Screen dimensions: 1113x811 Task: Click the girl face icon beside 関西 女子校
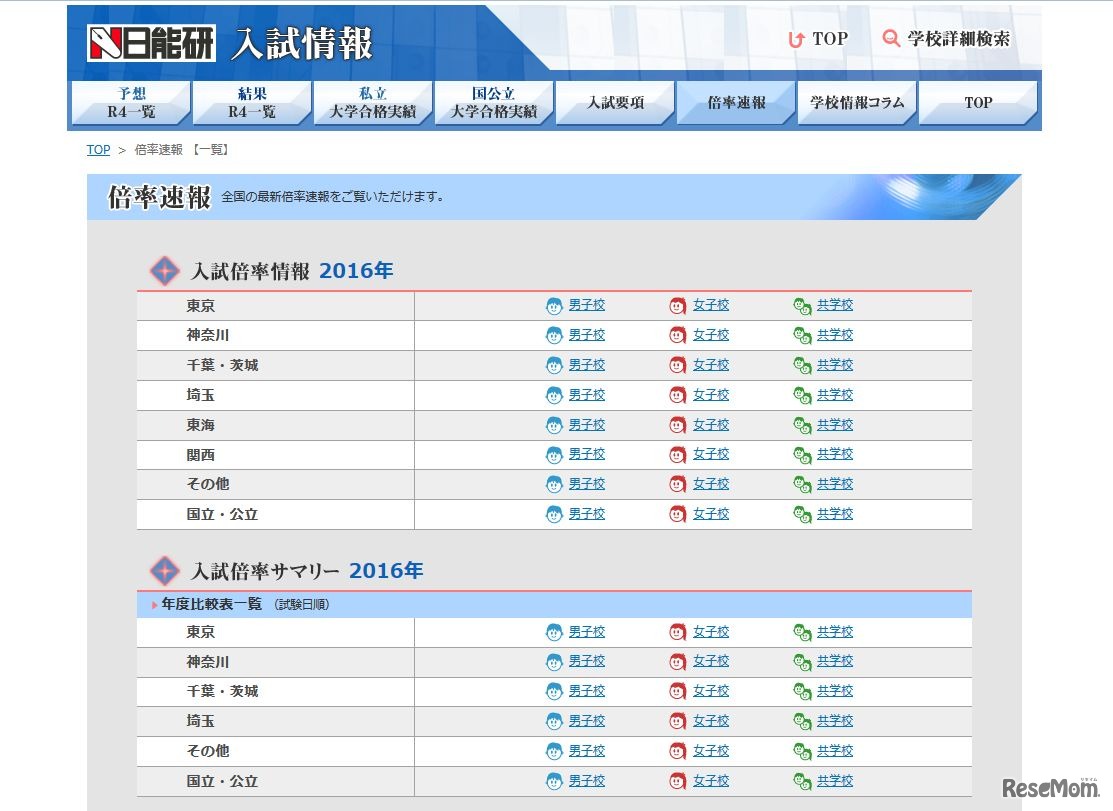click(x=677, y=454)
